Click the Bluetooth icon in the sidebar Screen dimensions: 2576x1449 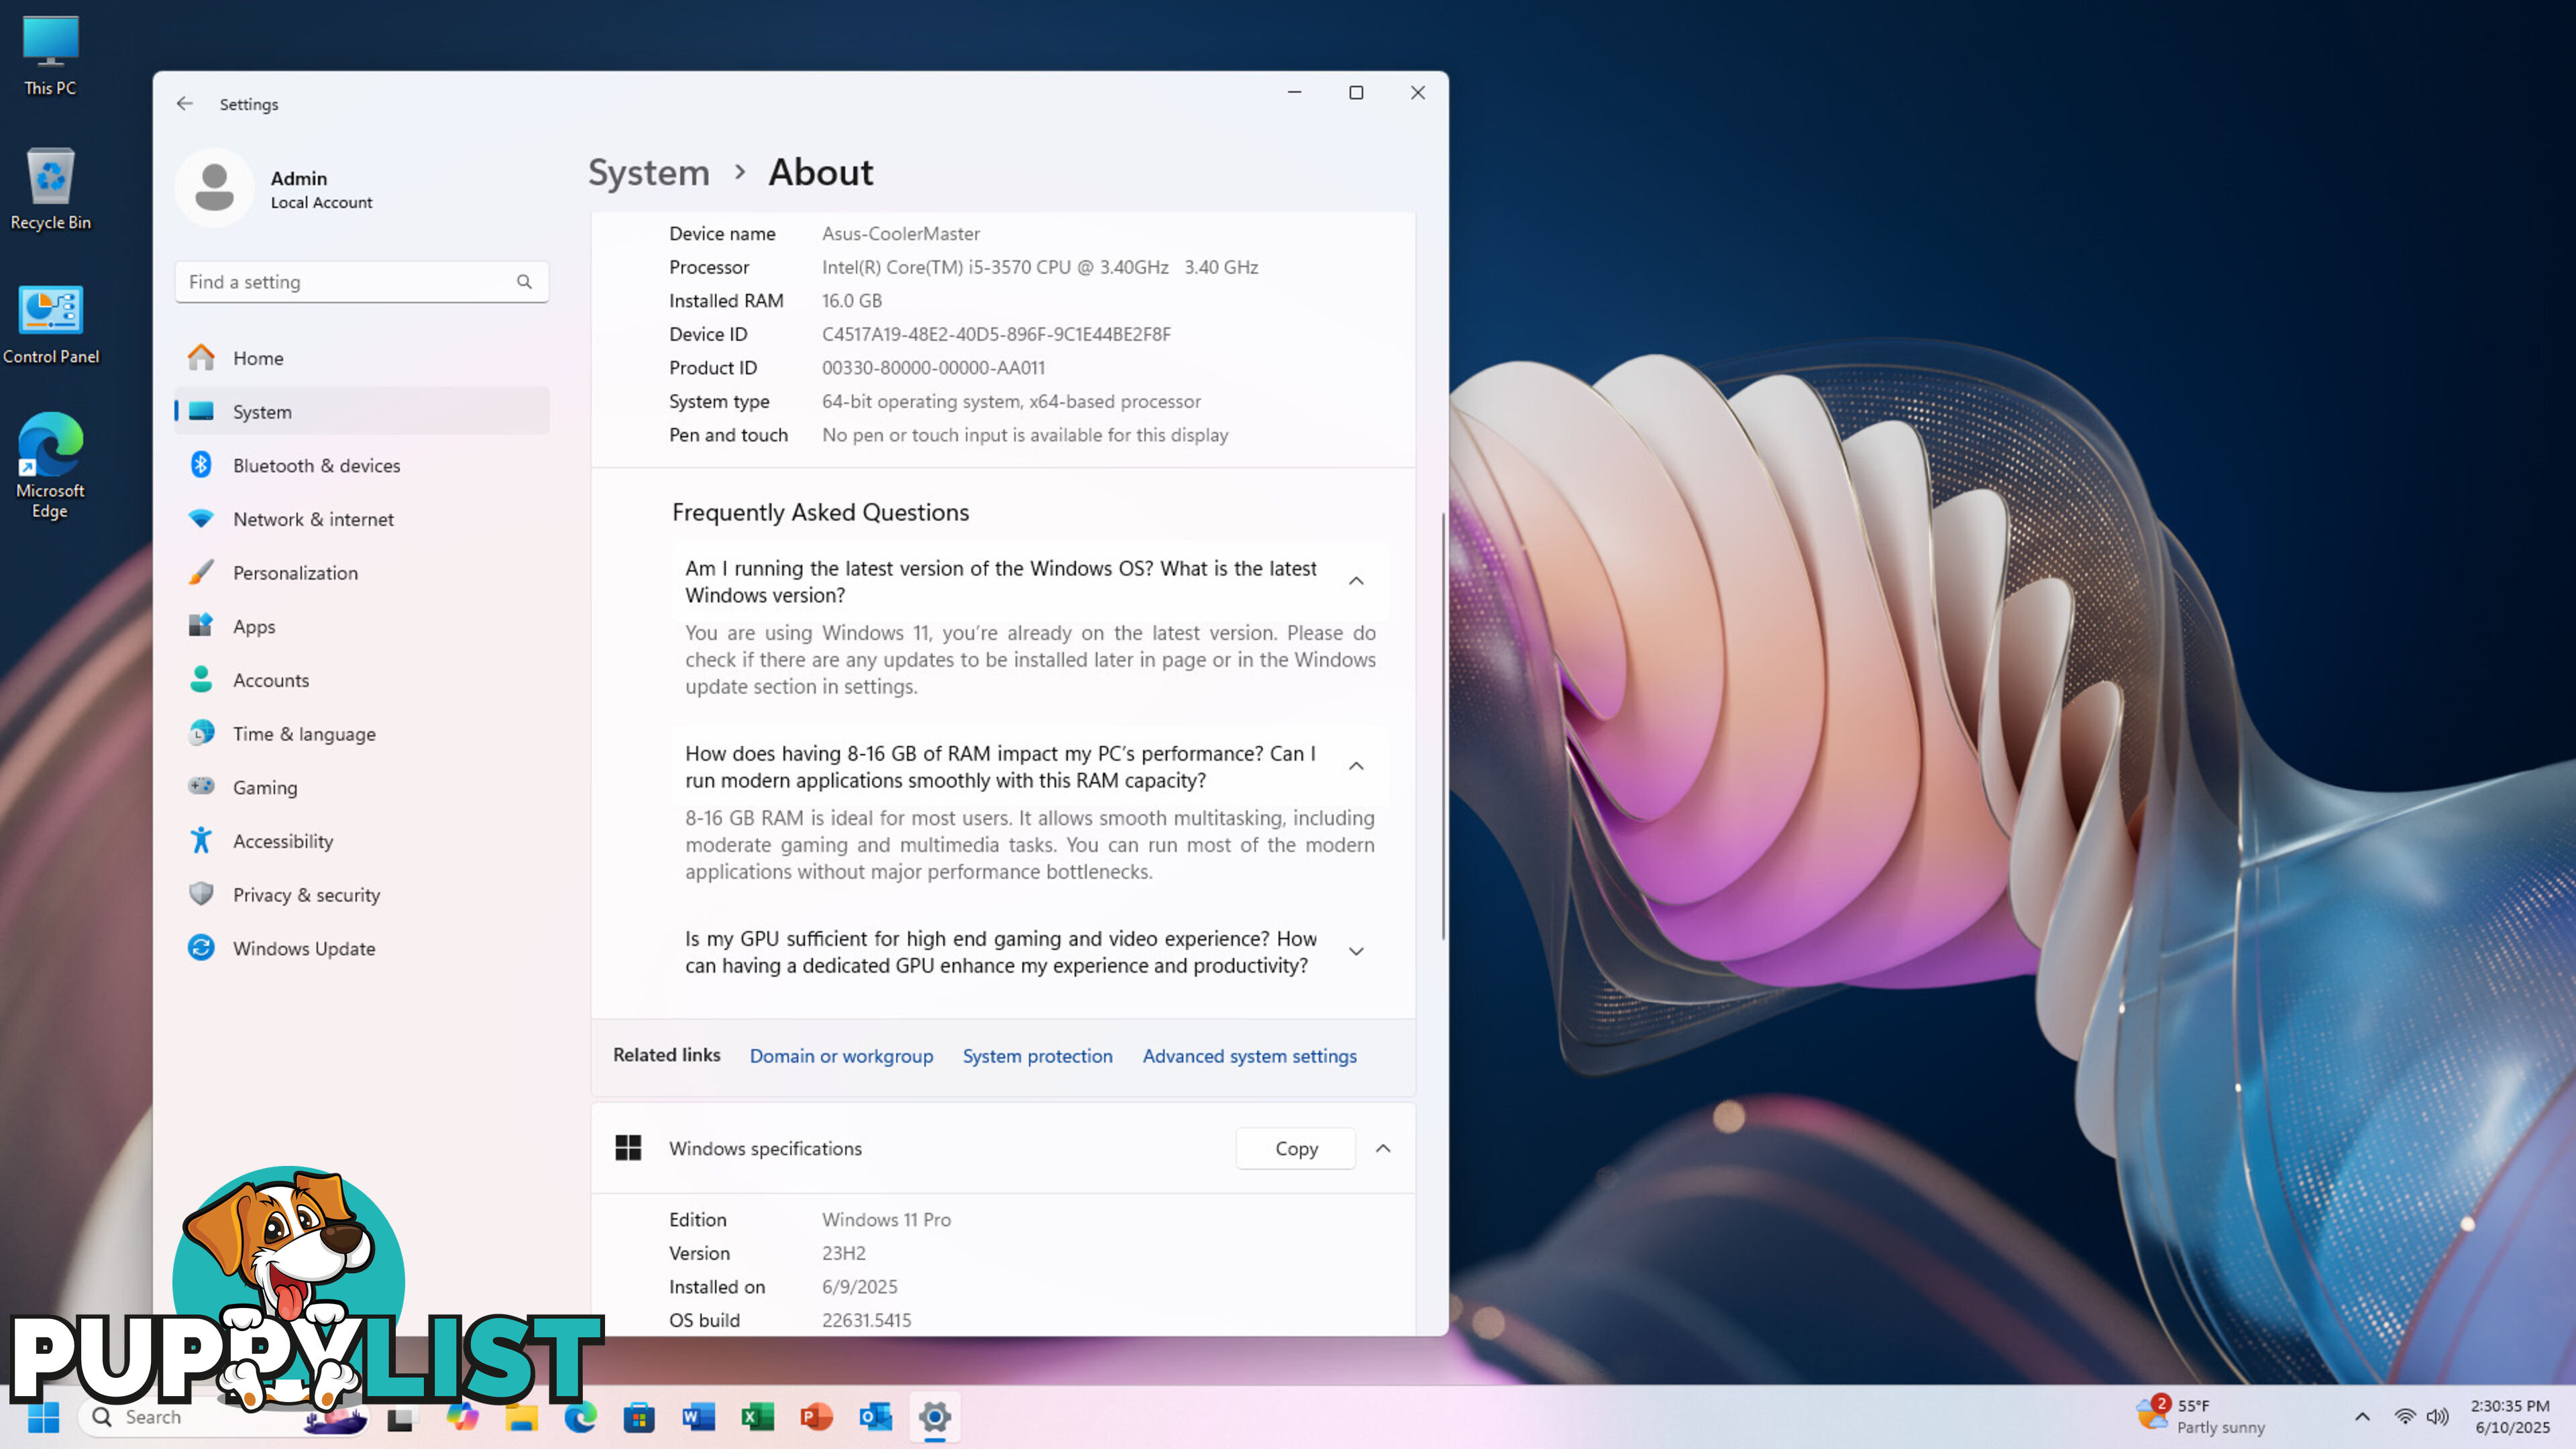pos(201,465)
